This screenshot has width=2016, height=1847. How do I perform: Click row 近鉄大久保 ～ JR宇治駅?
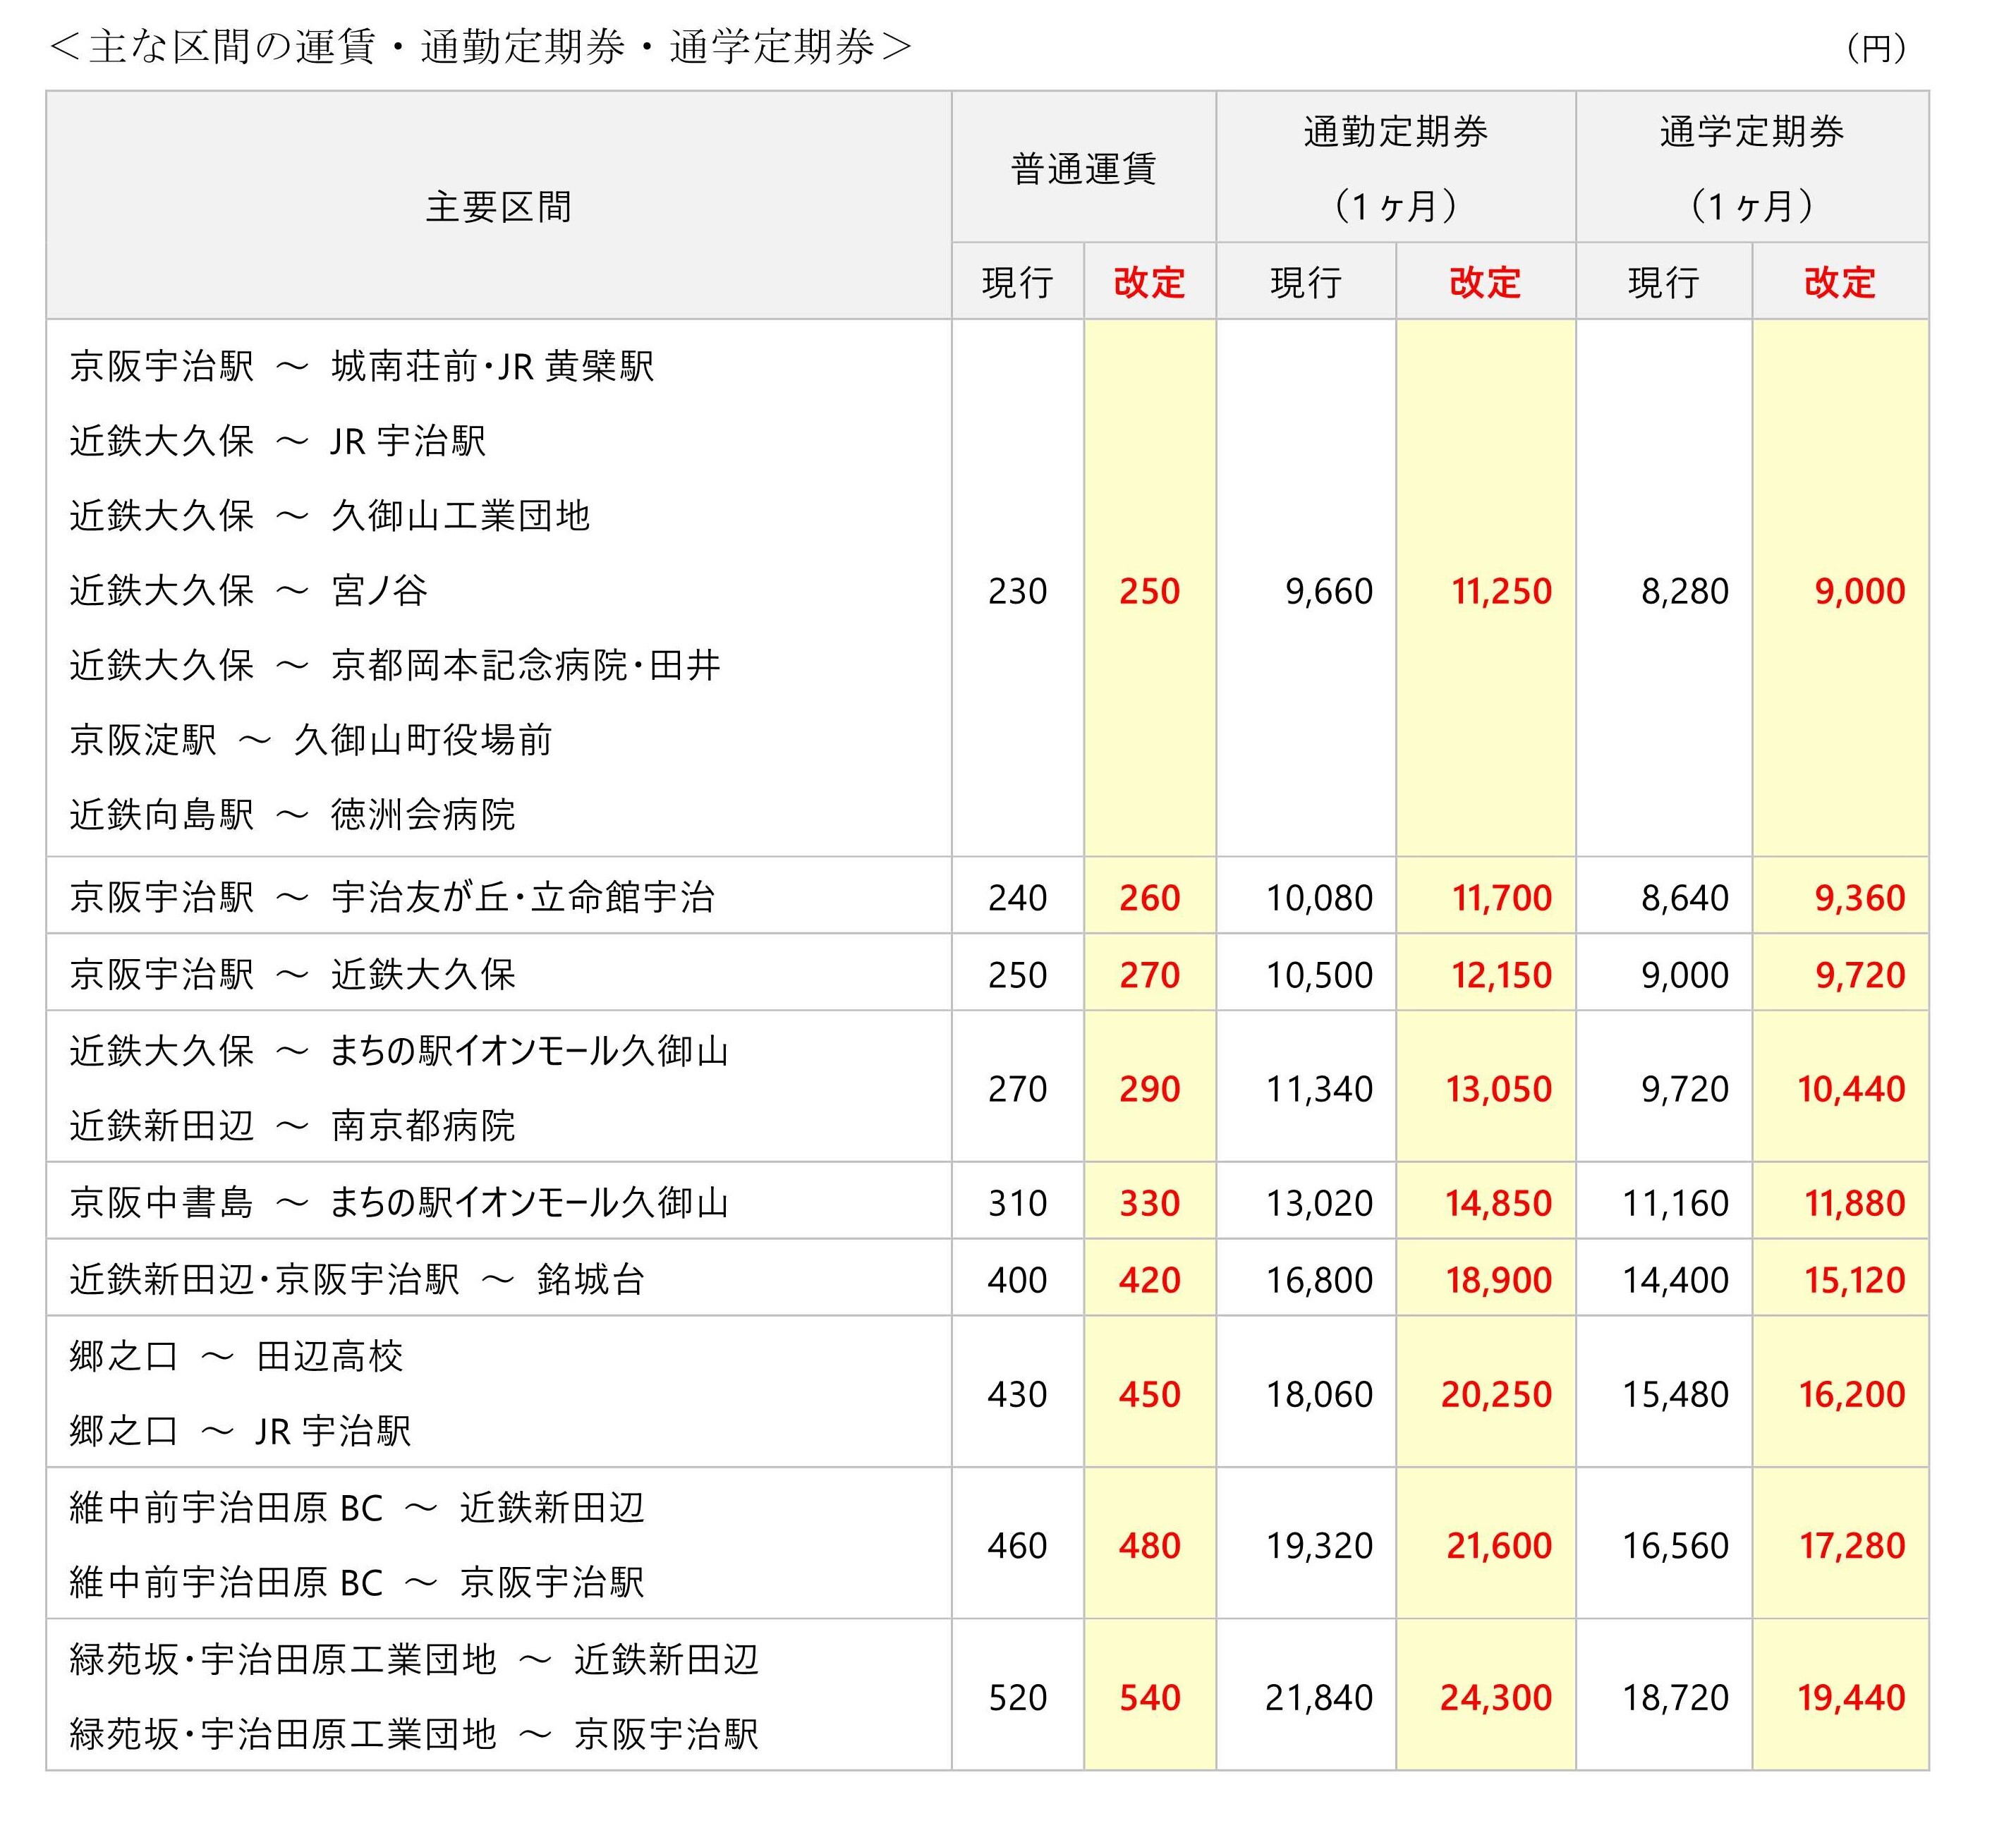tap(278, 441)
